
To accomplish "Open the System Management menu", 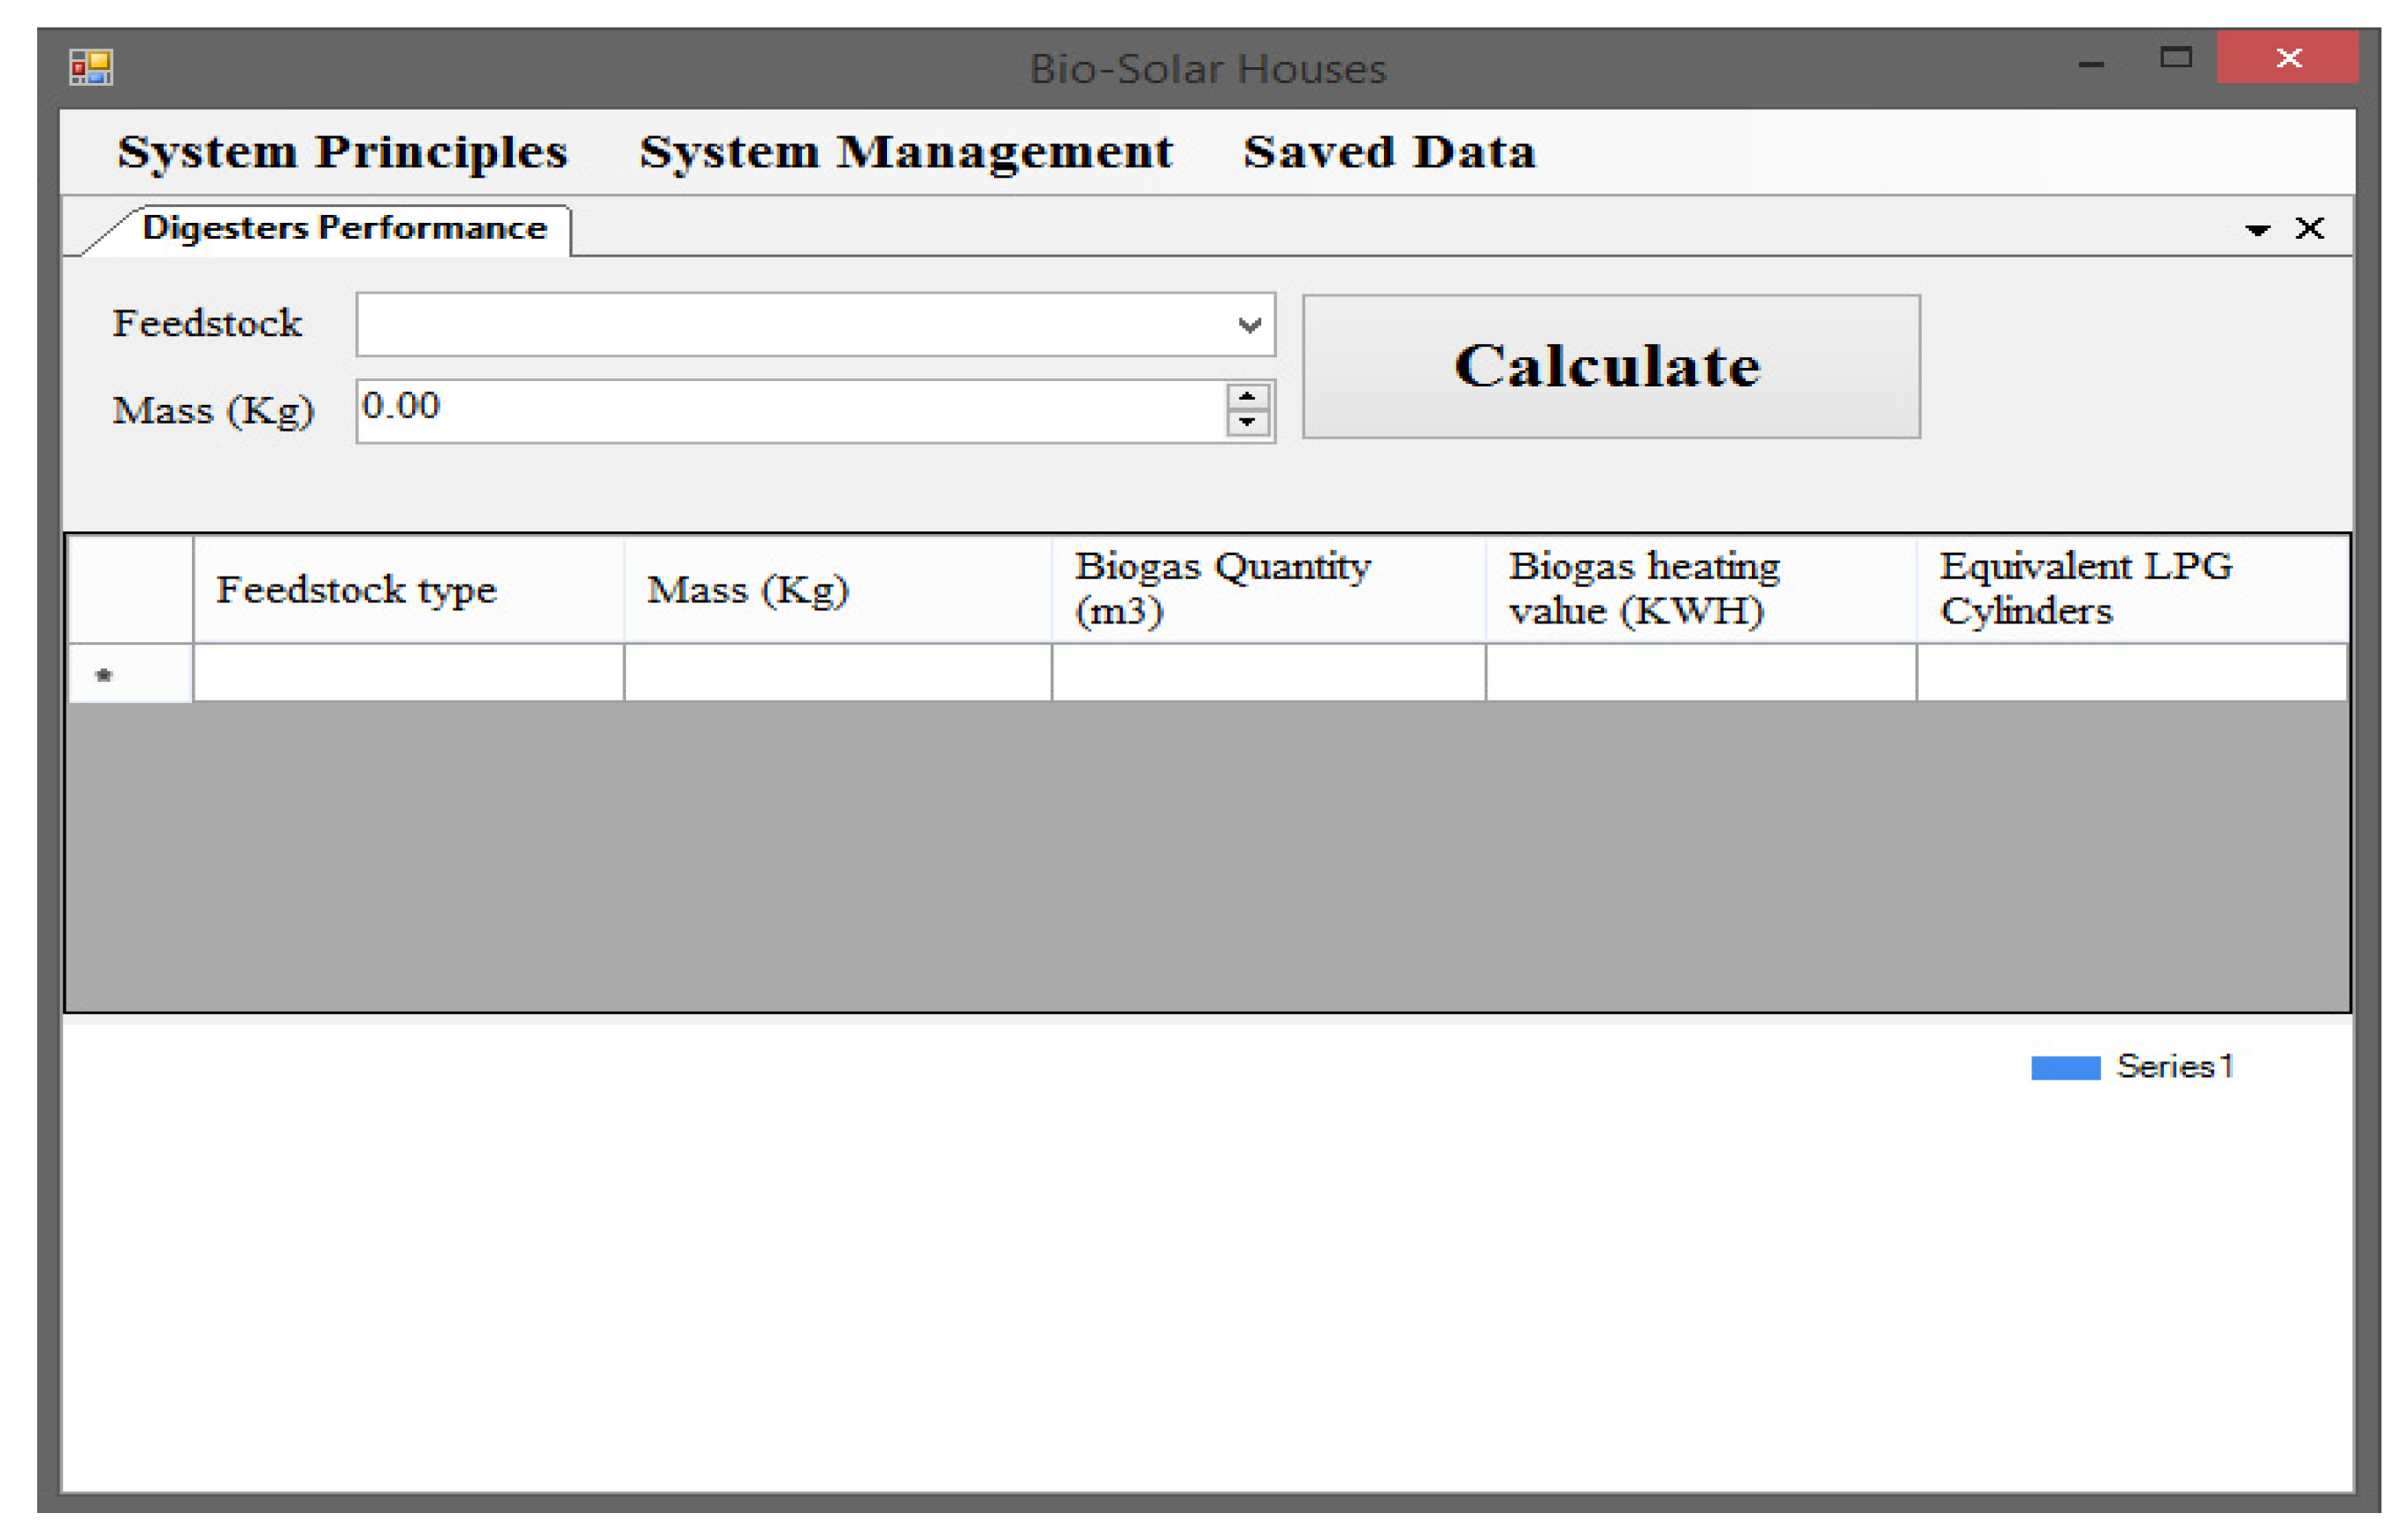I will pyautogui.click(x=906, y=152).
